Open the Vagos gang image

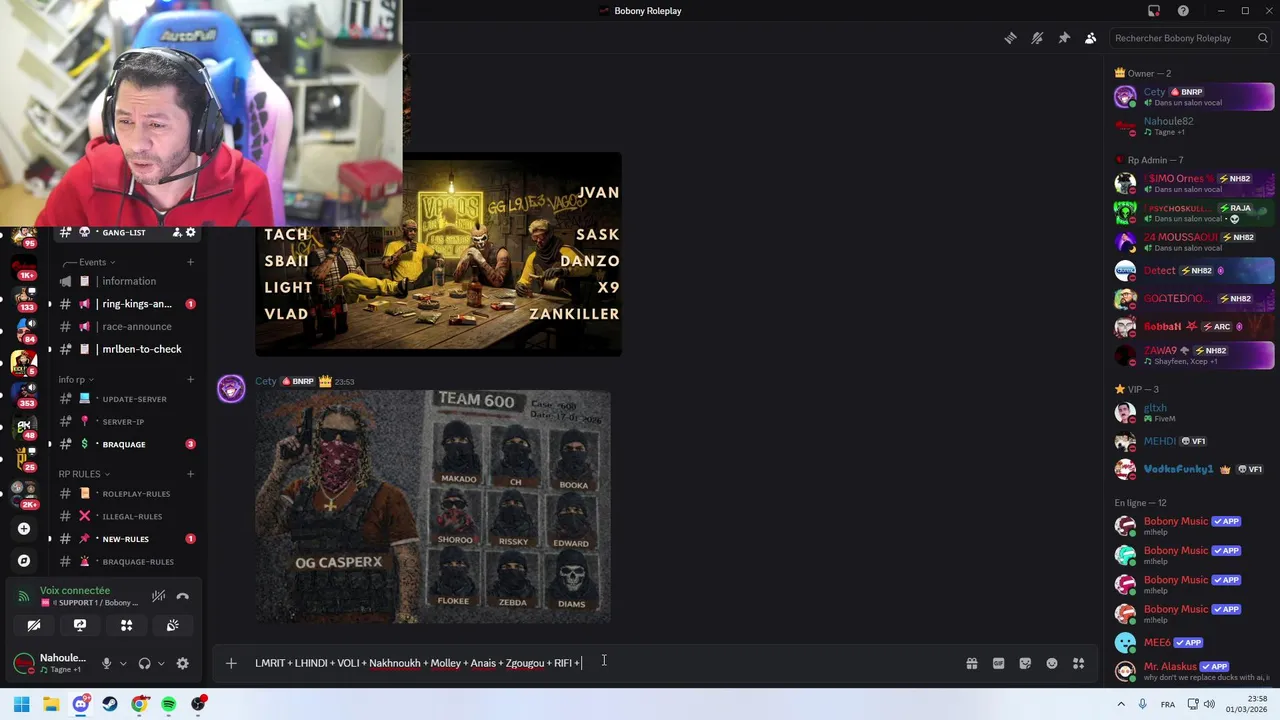(438, 254)
